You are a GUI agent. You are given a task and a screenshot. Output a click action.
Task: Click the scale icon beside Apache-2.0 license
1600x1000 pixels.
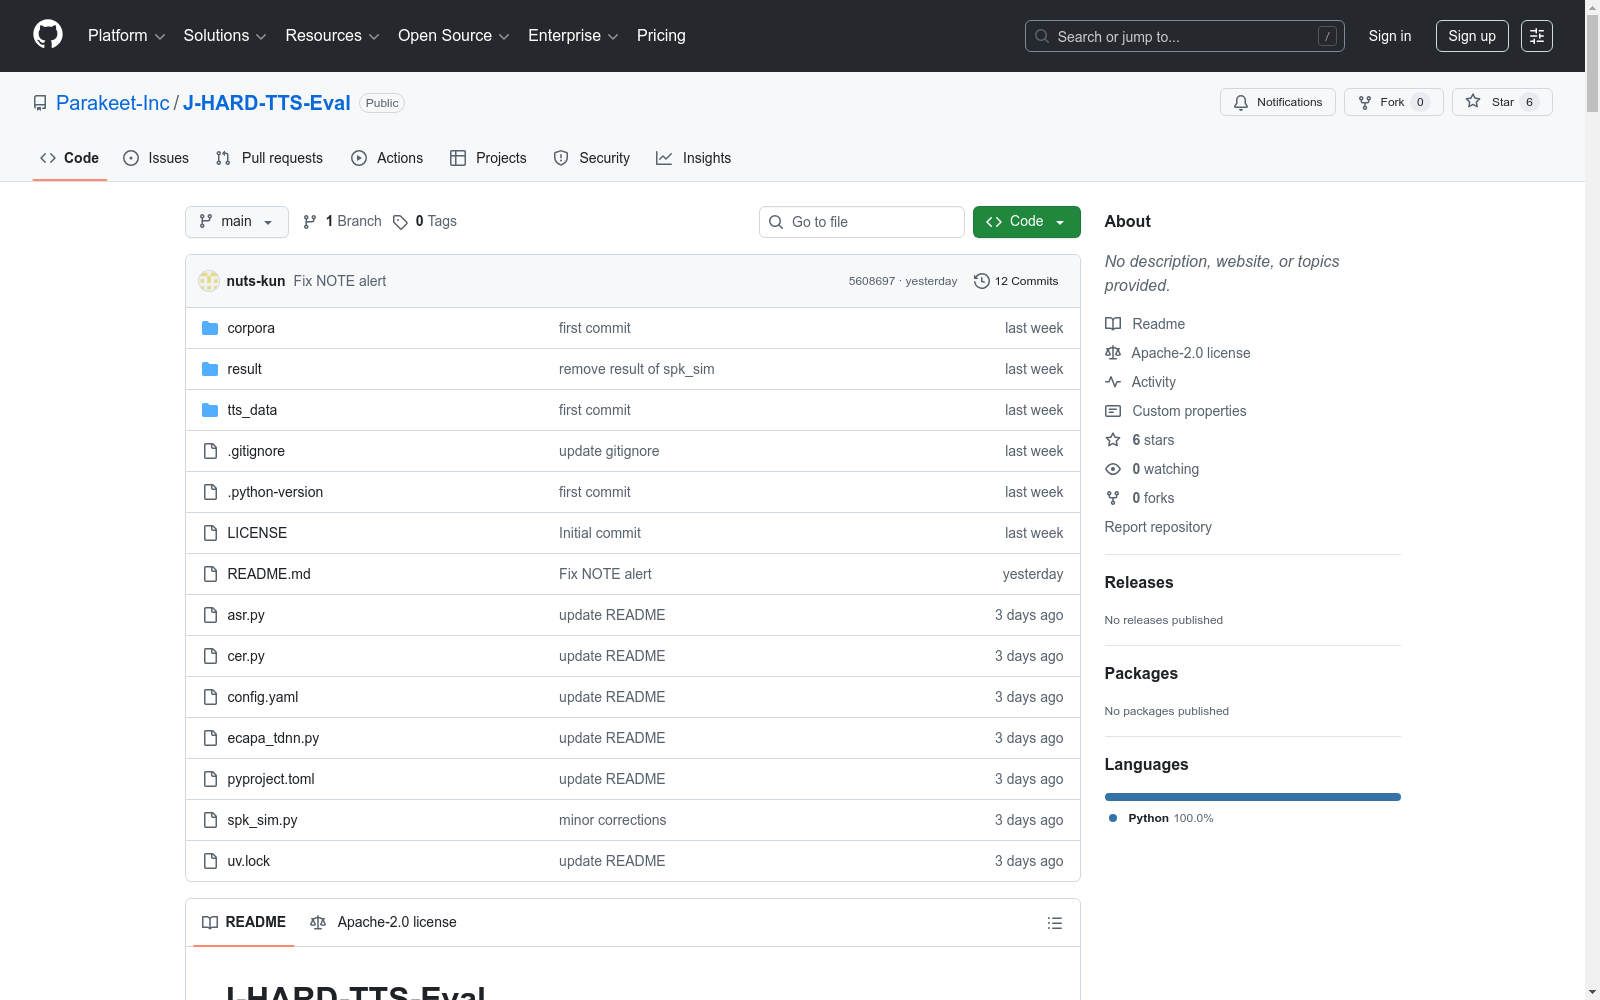pyautogui.click(x=1113, y=353)
